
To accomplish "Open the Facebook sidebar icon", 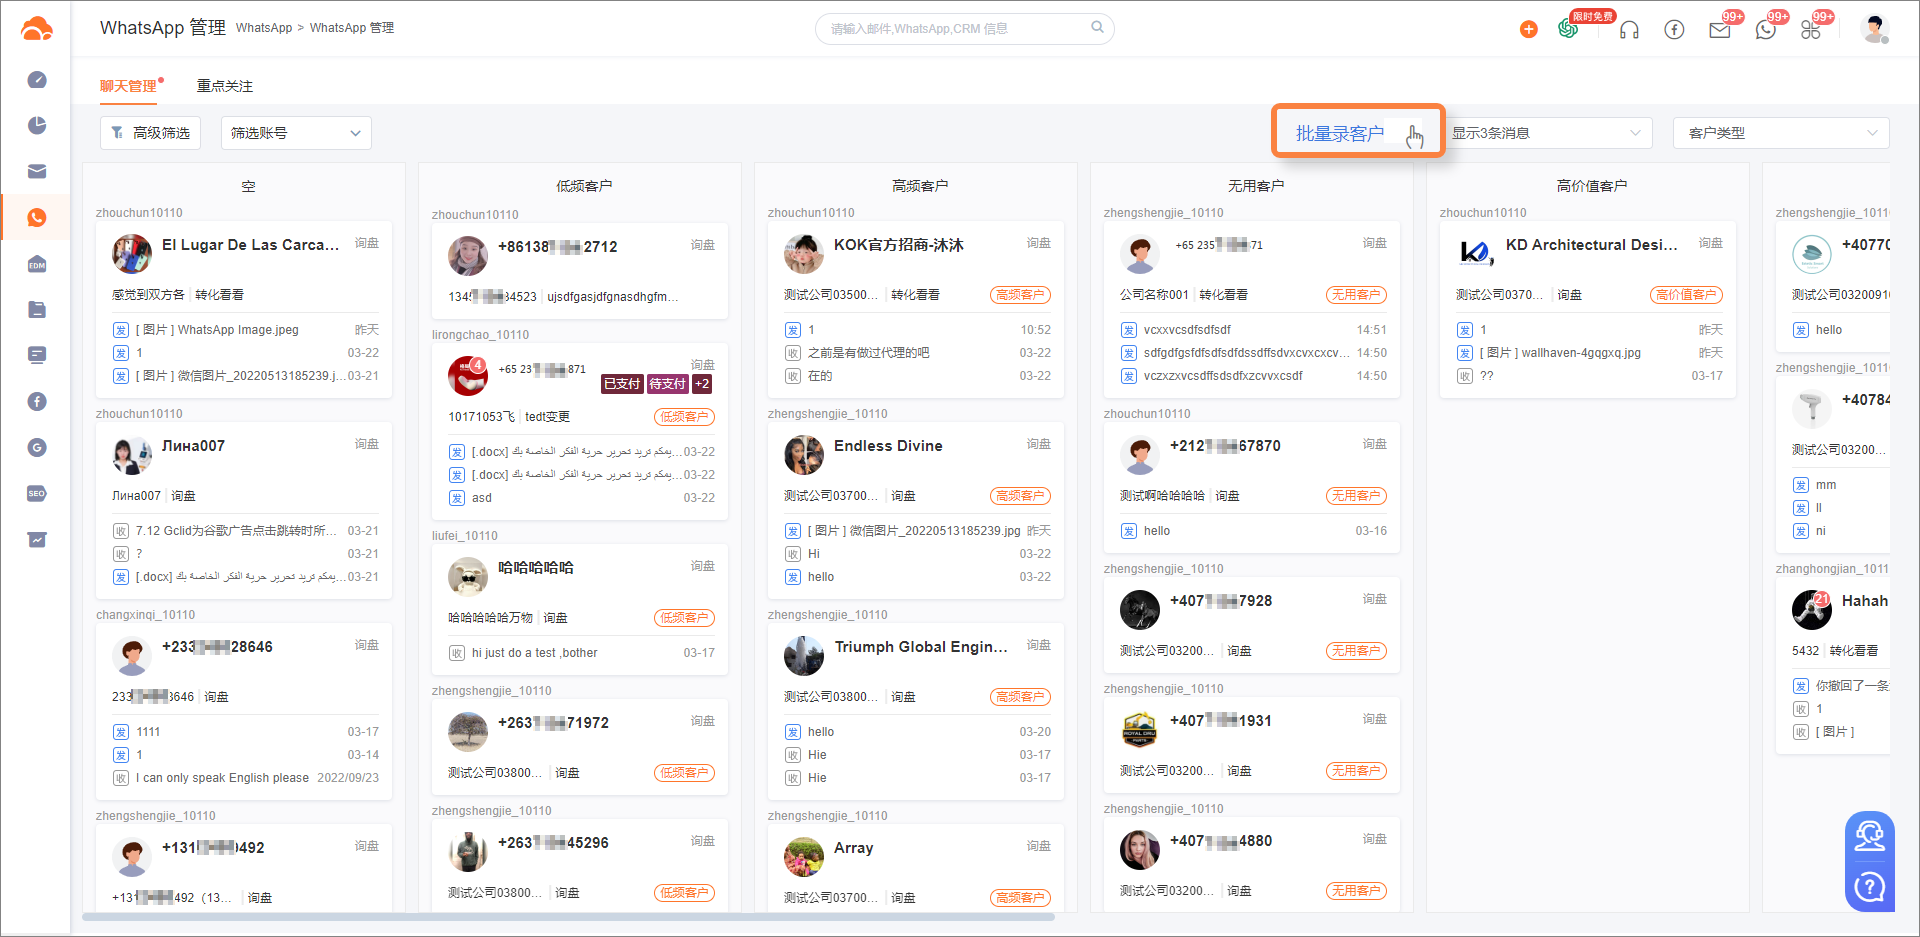I will pyautogui.click(x=37, y=401).
